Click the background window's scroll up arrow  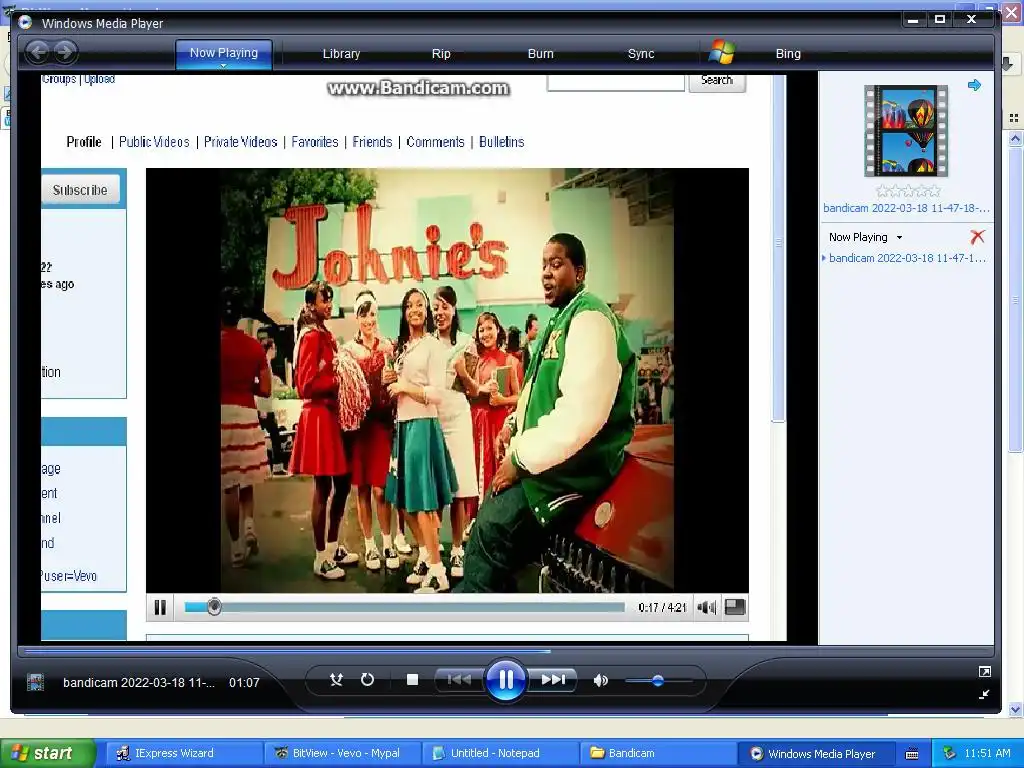(1016, 138)
